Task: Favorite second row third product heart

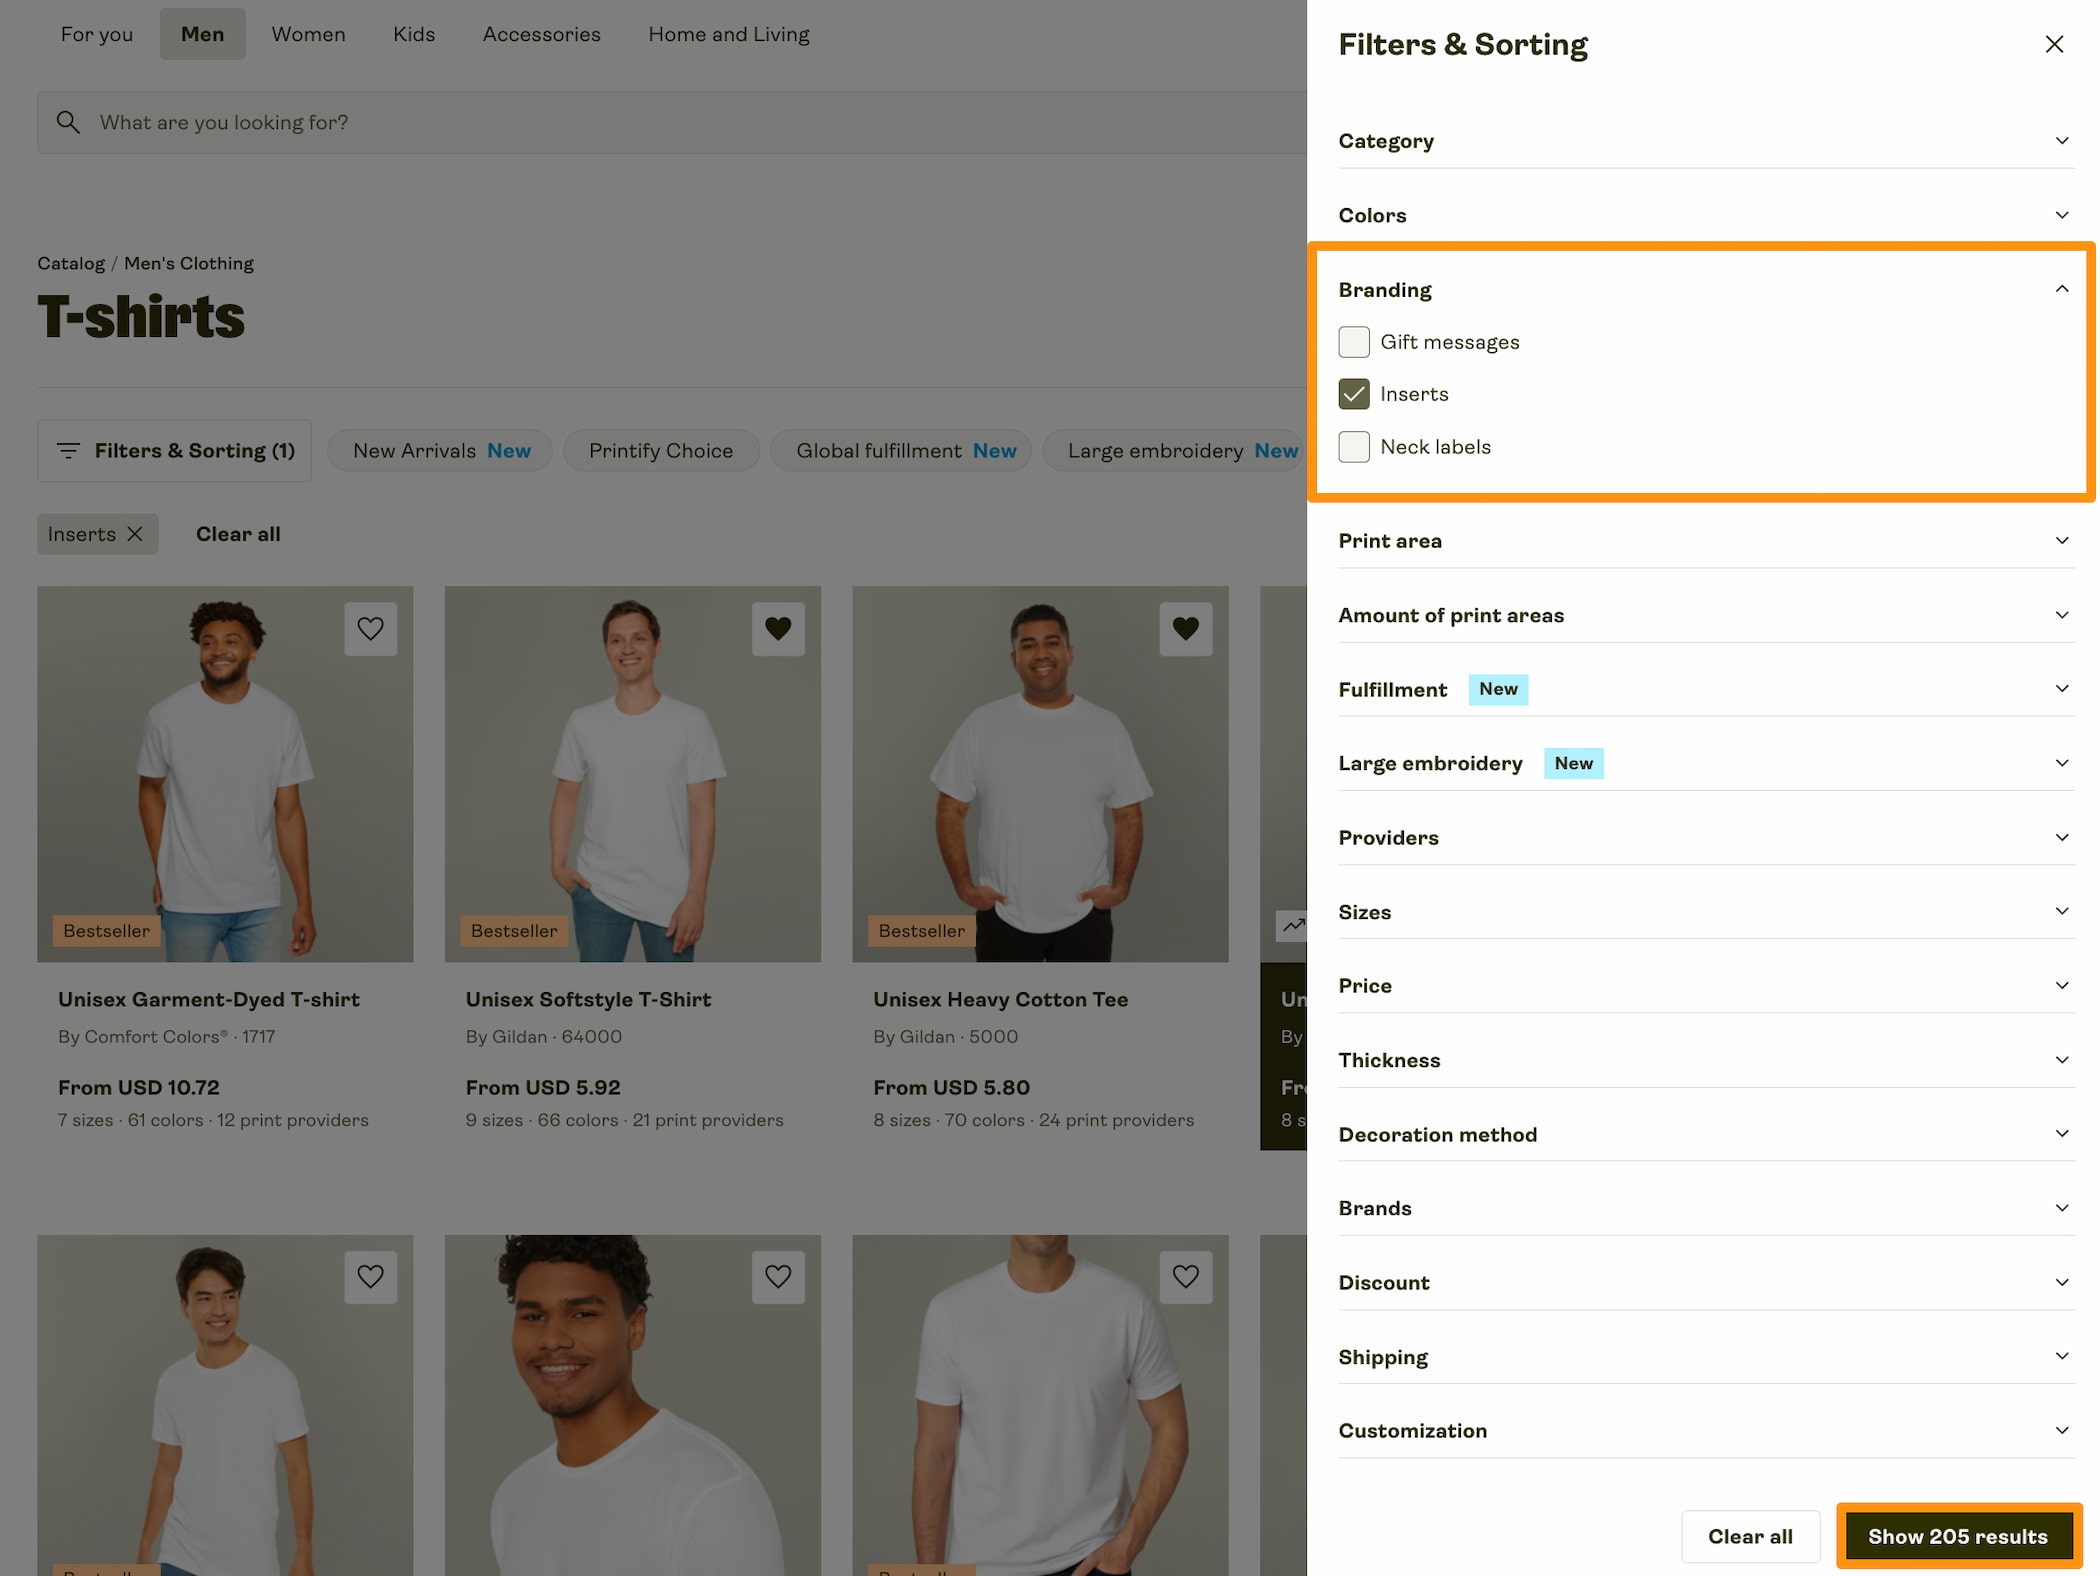Action: tap(1186, 1277)
